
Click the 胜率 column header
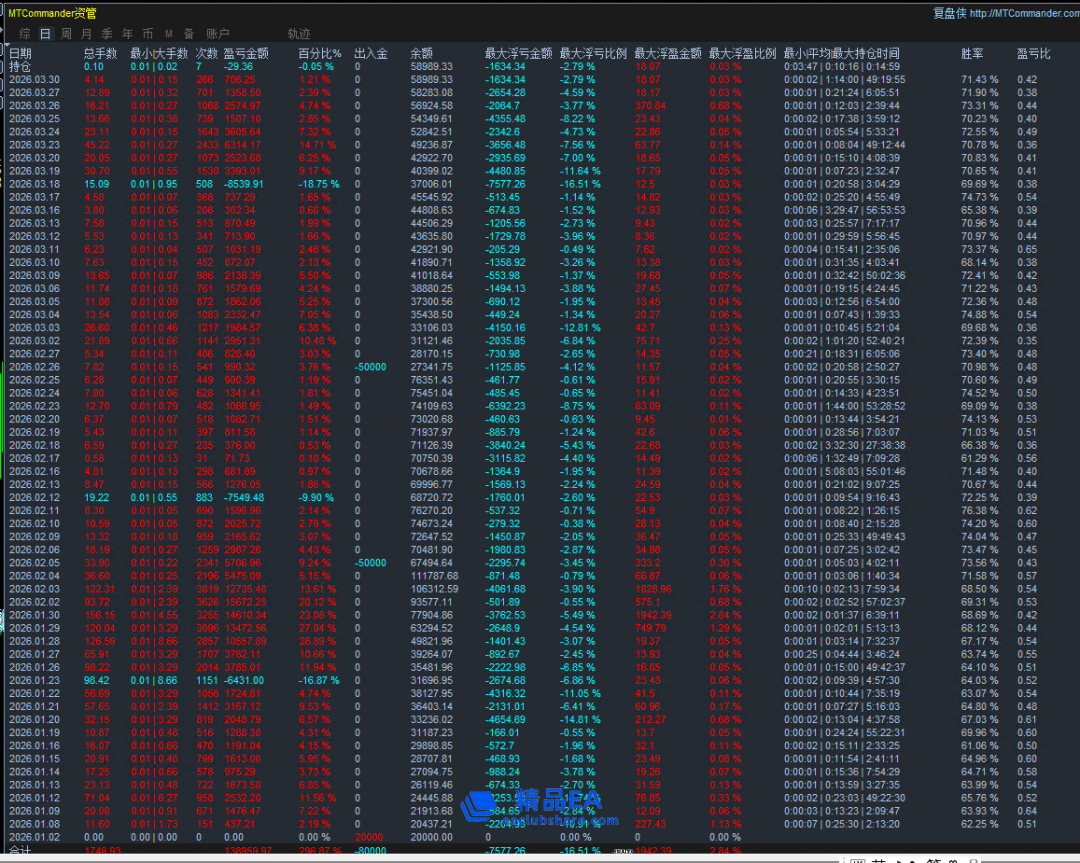[972, 53]
